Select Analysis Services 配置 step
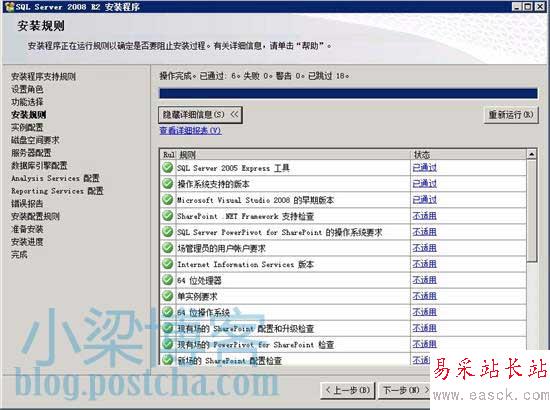 click(55, 178)
